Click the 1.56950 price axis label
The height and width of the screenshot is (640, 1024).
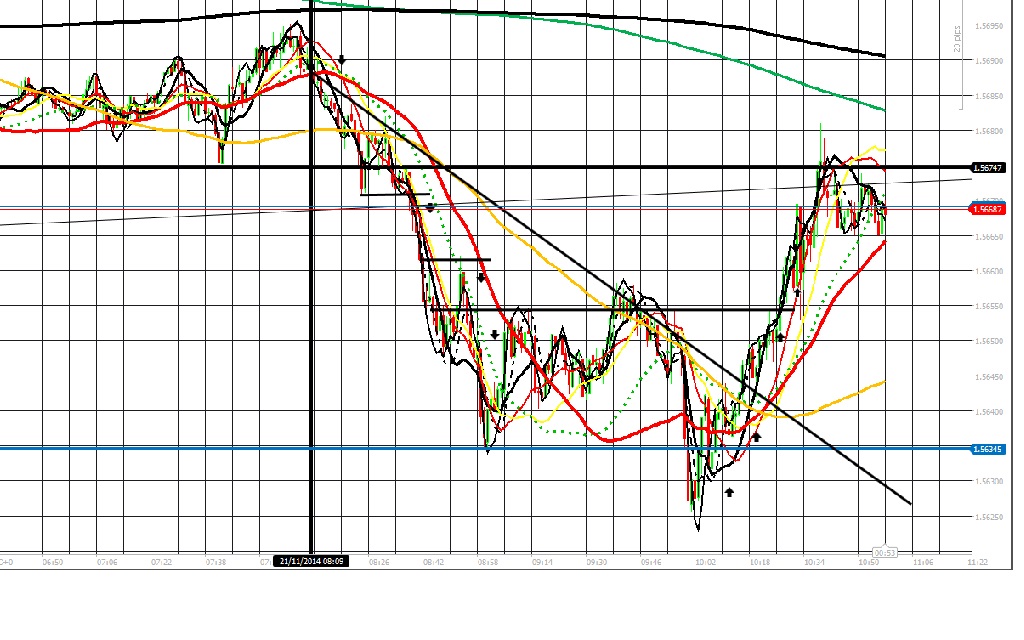[x=987, y=26]
